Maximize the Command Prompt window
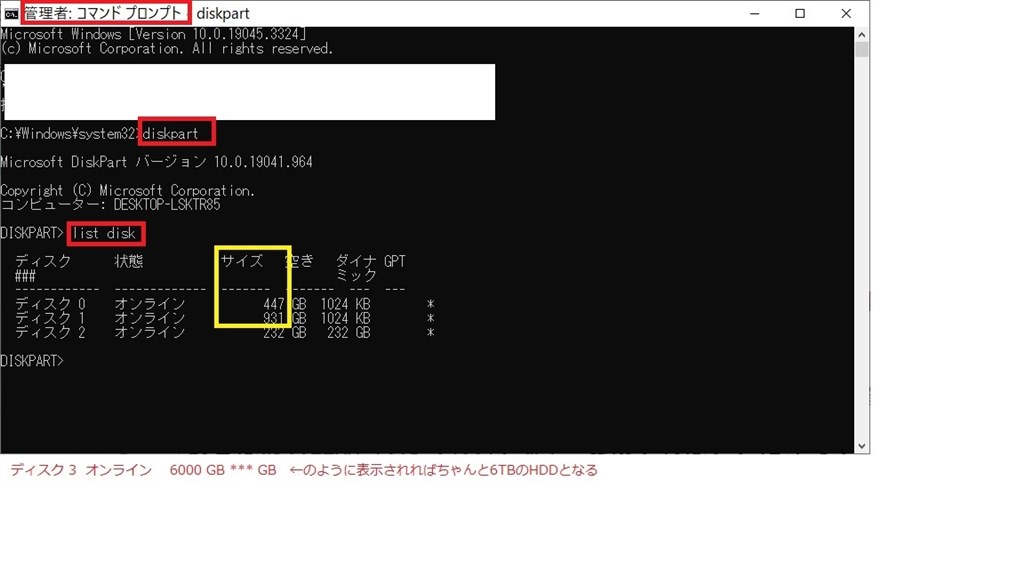 pyautogui.click(x=800, y=13)
